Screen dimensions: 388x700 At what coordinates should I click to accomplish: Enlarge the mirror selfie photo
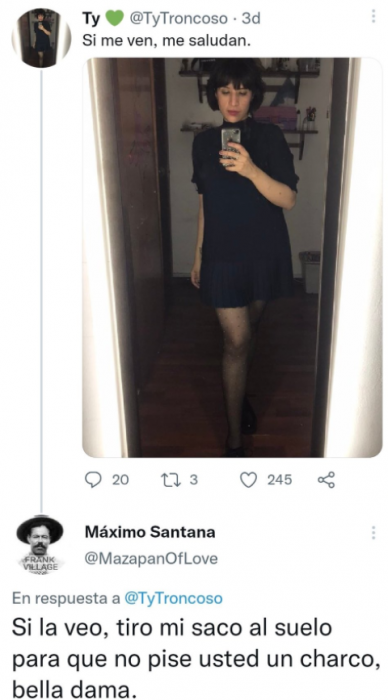(x=232, y=257)
